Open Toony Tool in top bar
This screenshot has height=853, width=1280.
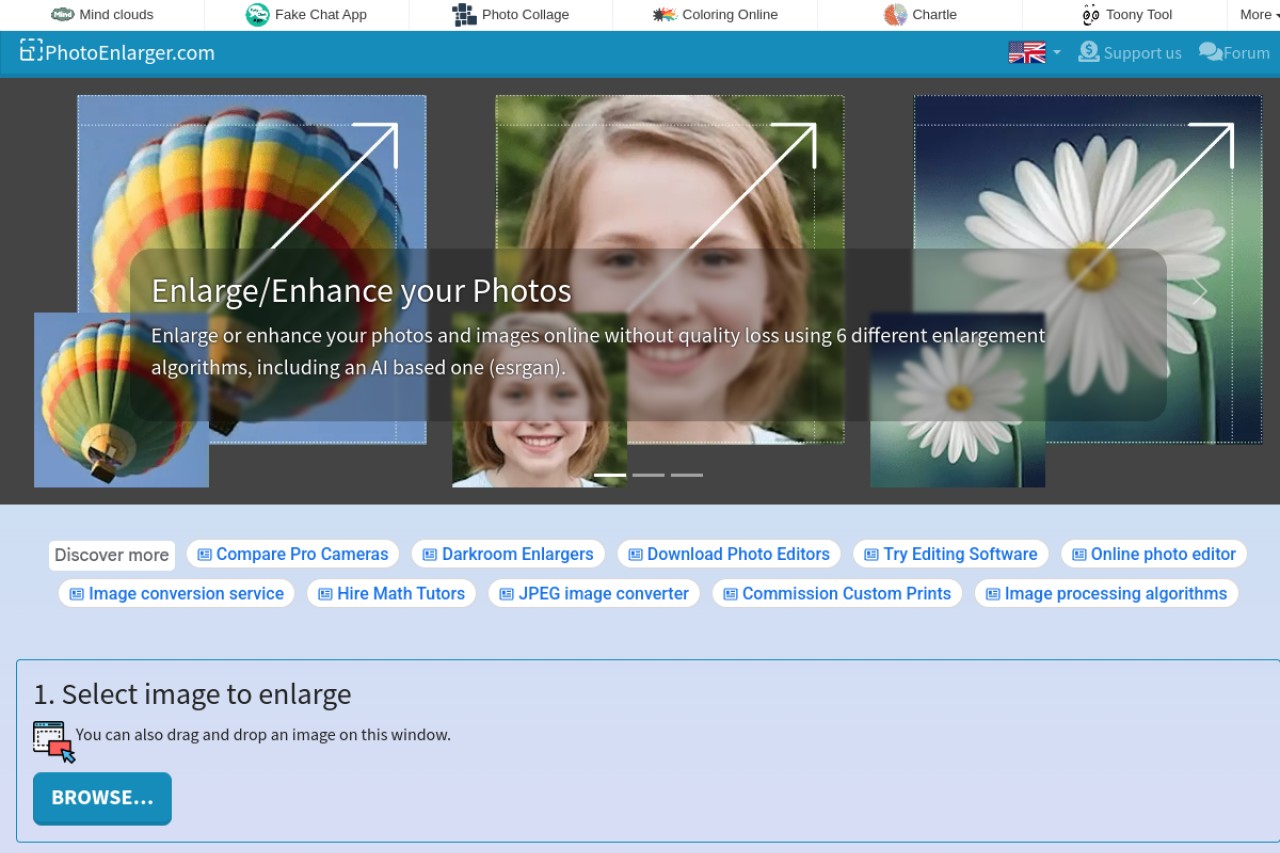[1127, 14]
